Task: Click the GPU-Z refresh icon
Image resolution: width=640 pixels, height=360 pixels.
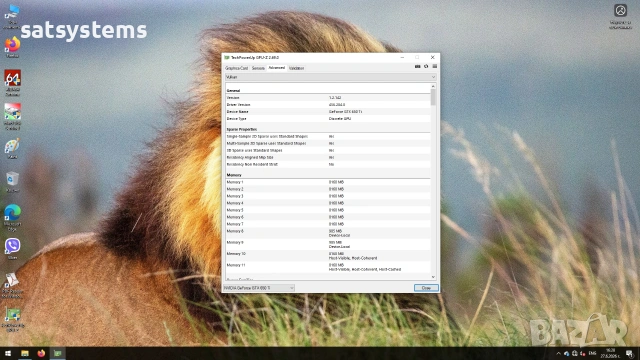Action: pos(426,67)
